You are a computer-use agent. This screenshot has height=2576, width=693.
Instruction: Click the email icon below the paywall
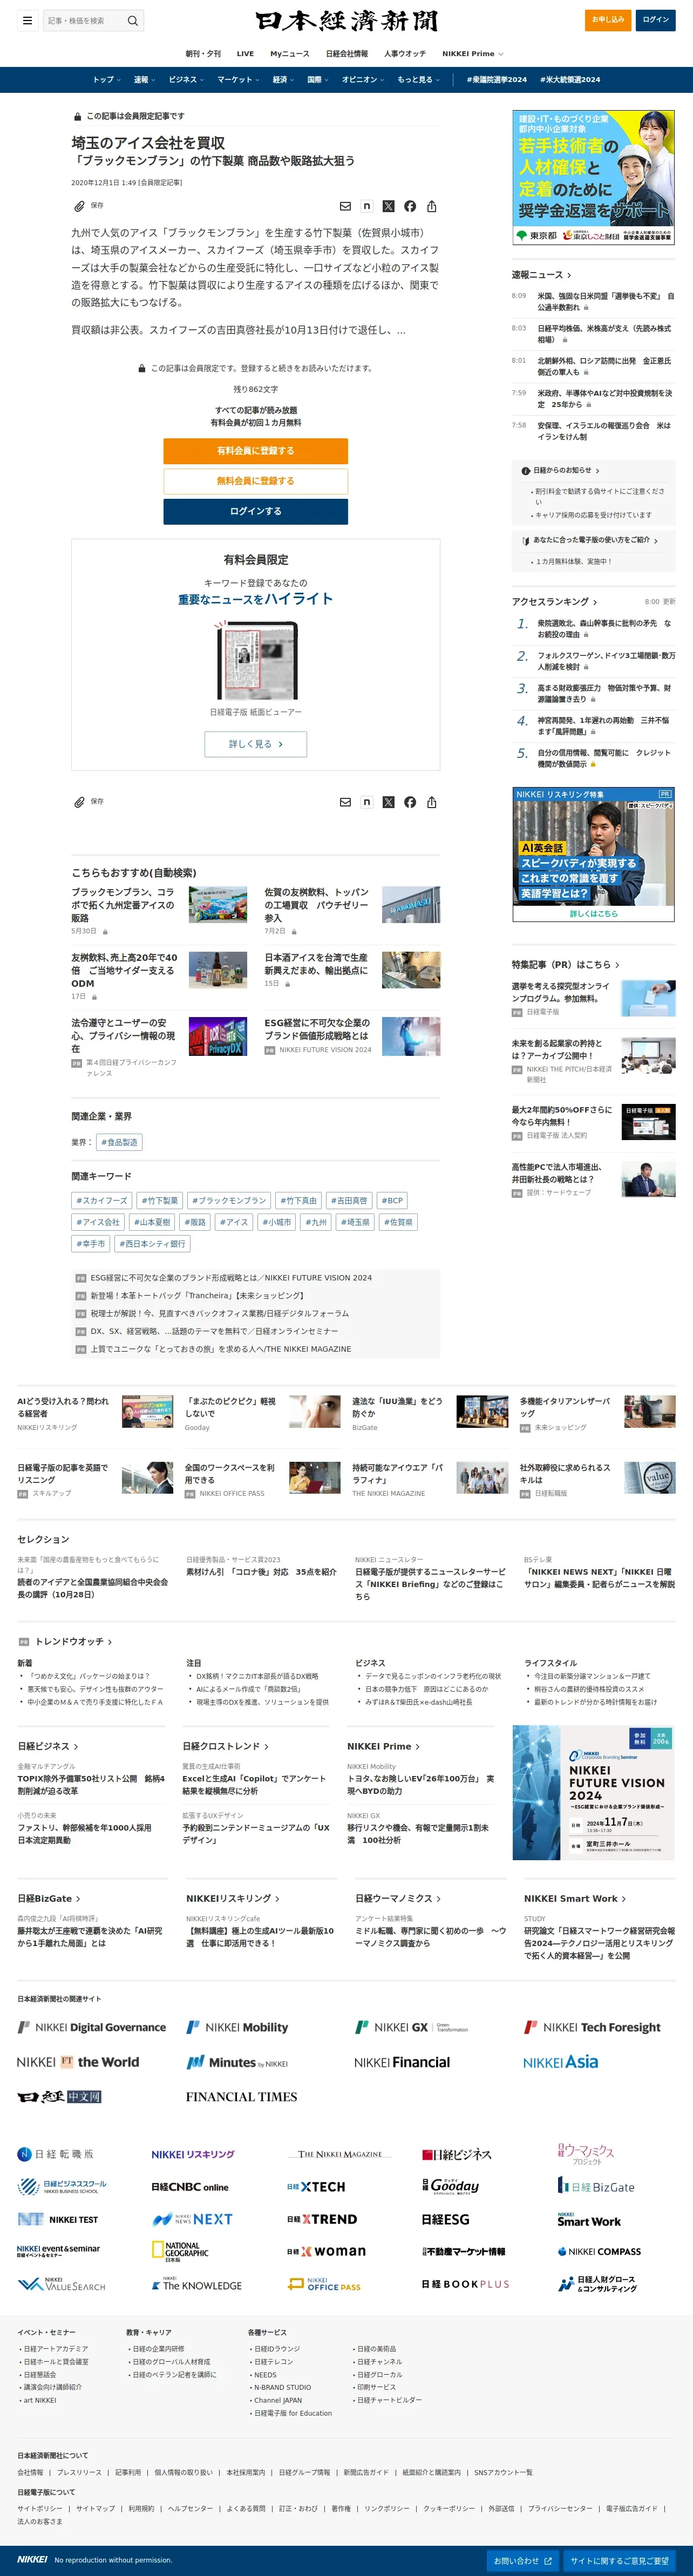pos(345,802)
